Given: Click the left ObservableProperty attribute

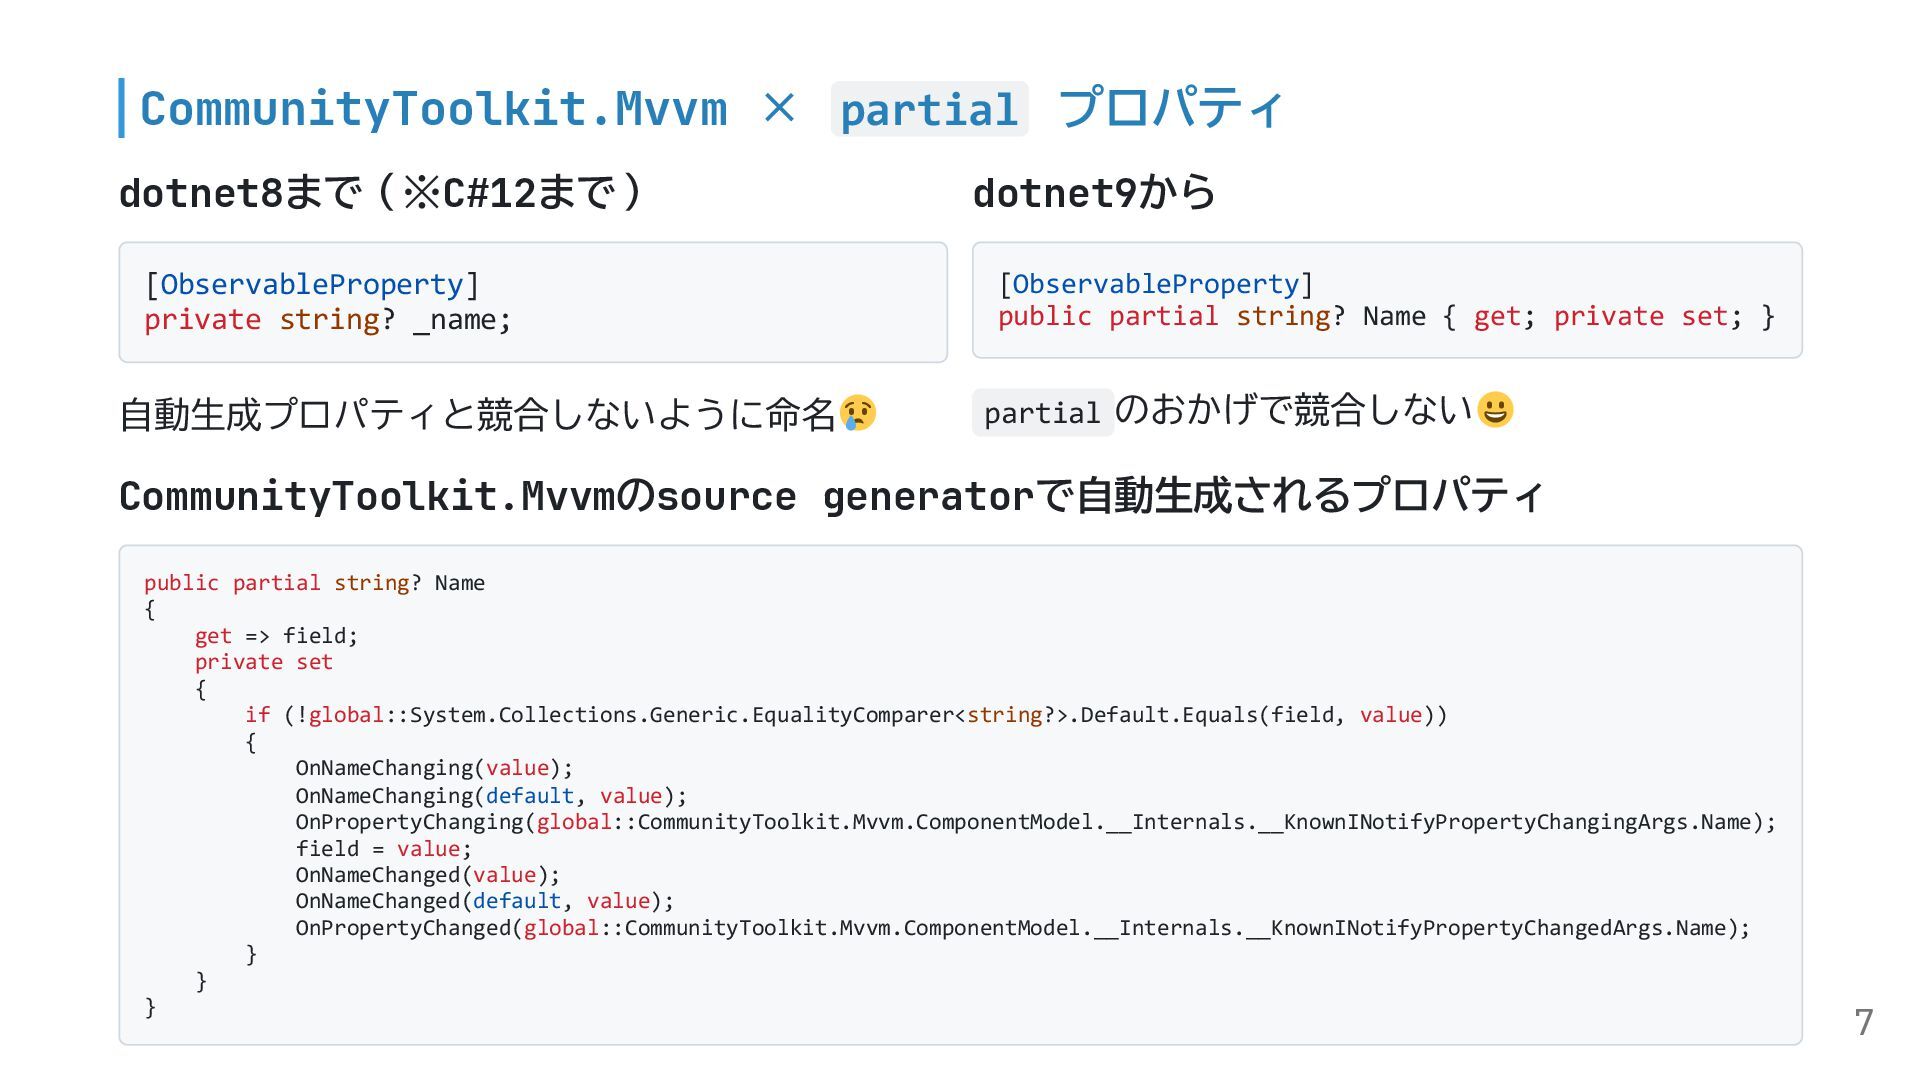Looking at the screenshot, I should click(312, 284).
